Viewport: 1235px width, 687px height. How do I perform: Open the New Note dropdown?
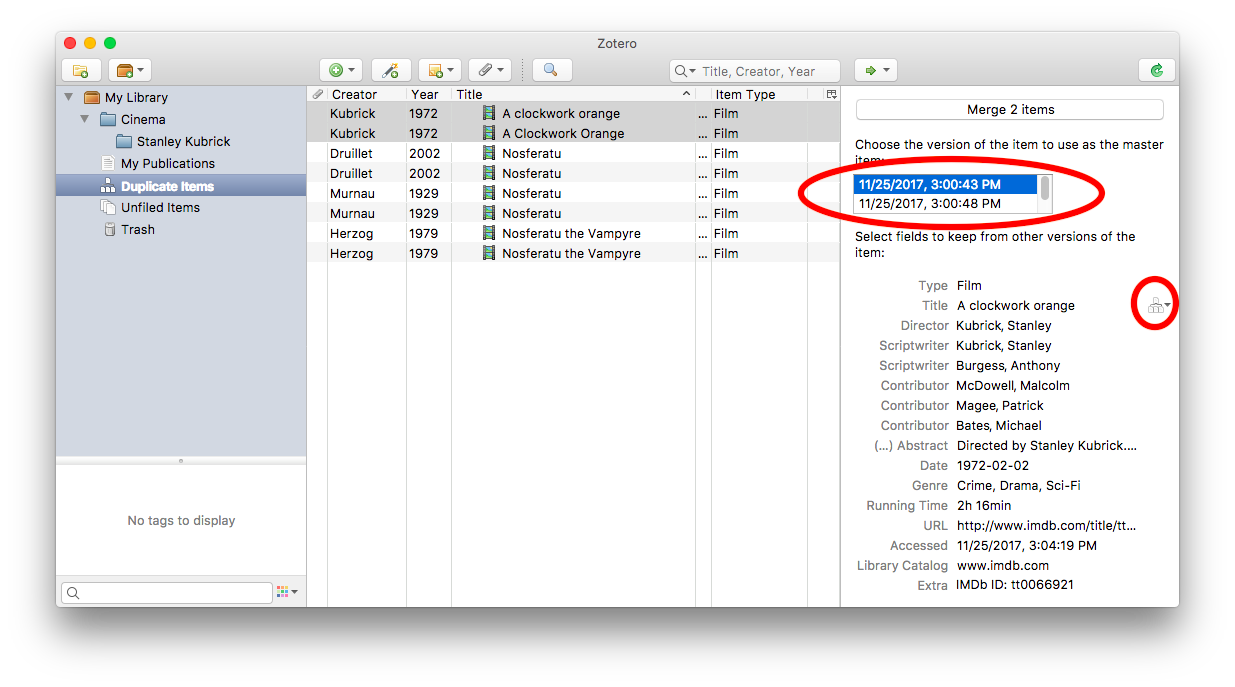click(x=439, y=70)
